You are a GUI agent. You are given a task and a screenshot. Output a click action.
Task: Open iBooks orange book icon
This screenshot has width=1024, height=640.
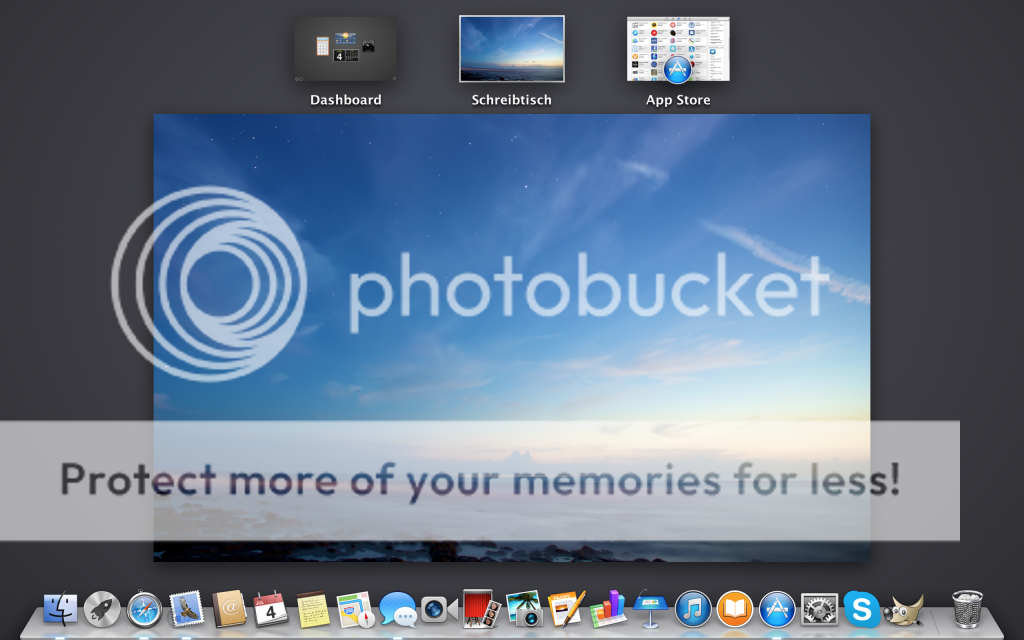pos(735,609)
